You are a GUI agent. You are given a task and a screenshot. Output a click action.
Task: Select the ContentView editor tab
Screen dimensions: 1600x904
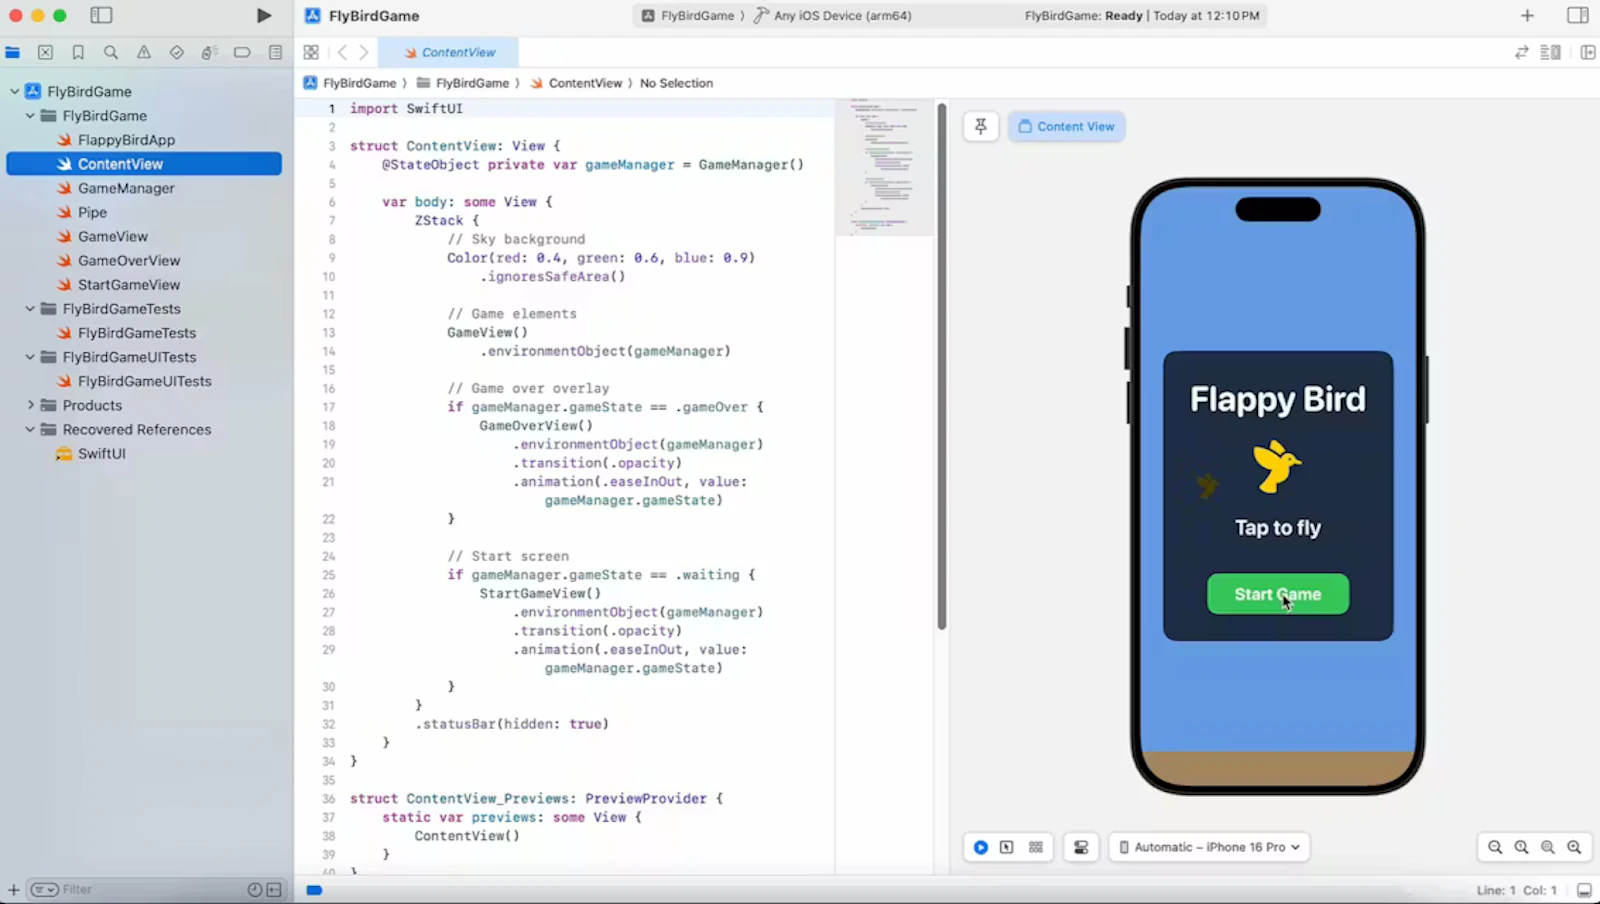click(449, 52)
